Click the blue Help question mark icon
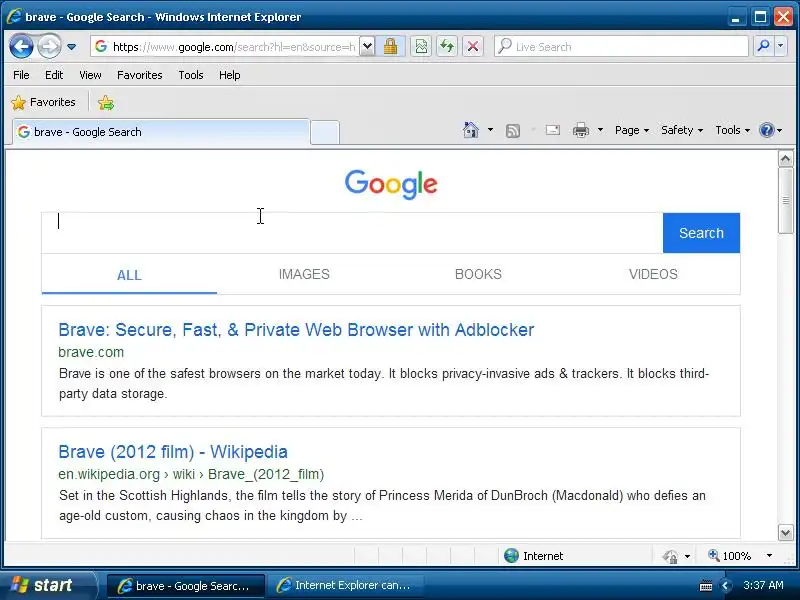Screen dimensions: 800x600 pos(766,130)
